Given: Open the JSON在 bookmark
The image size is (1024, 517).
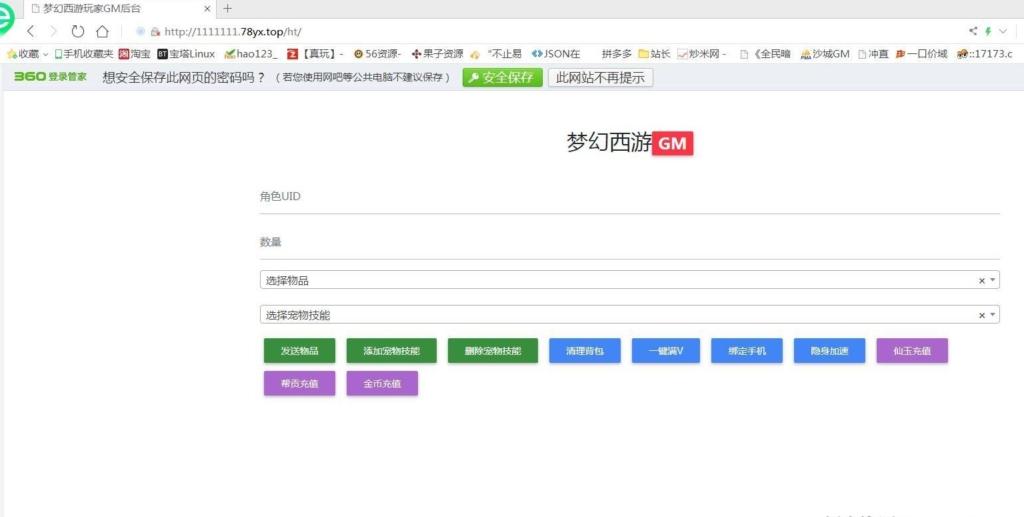Looking at the screenshot, I should point(556,54).
